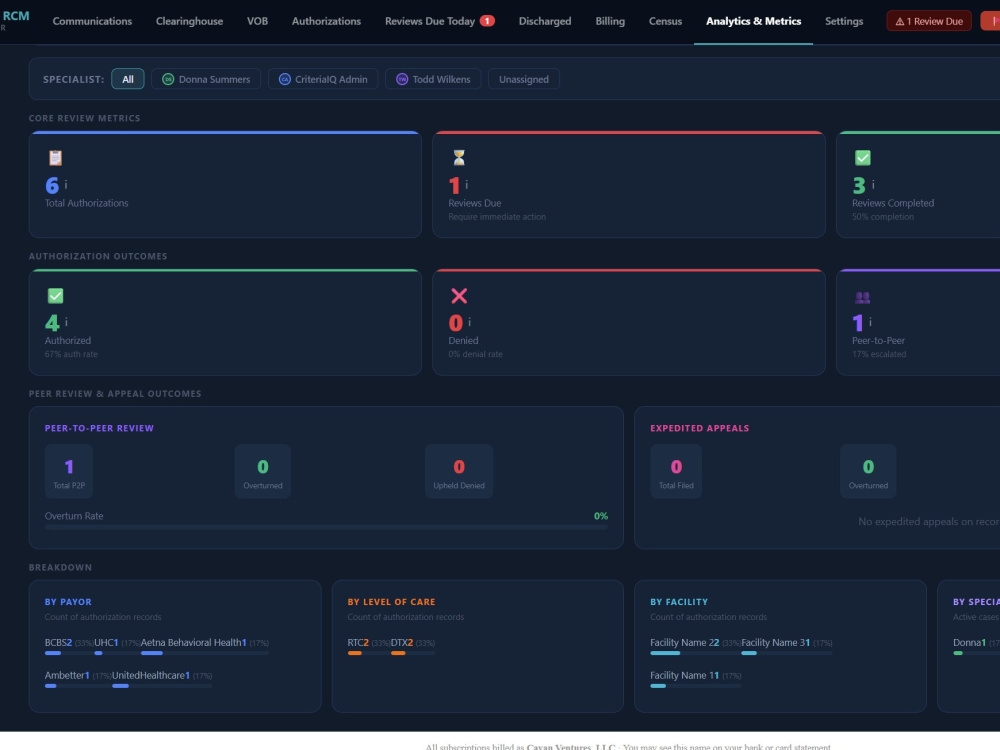Switch to the Billing tab
Viewport: 1000px width, 750px height.
click(x=610, y=21)
